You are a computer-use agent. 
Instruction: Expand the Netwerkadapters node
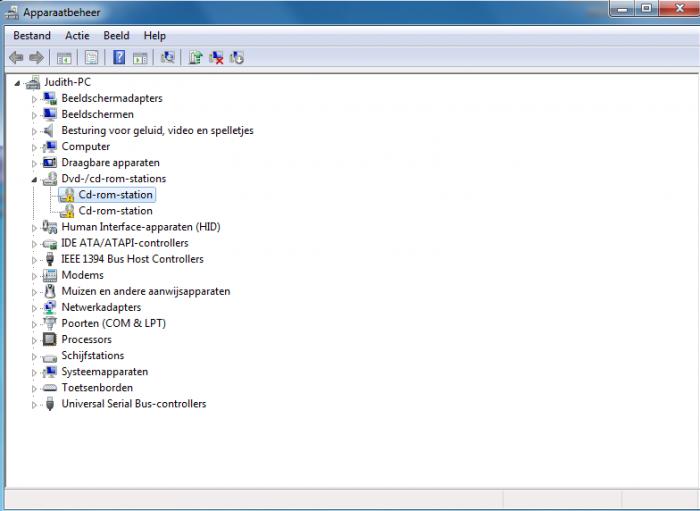tap(34, 308)
